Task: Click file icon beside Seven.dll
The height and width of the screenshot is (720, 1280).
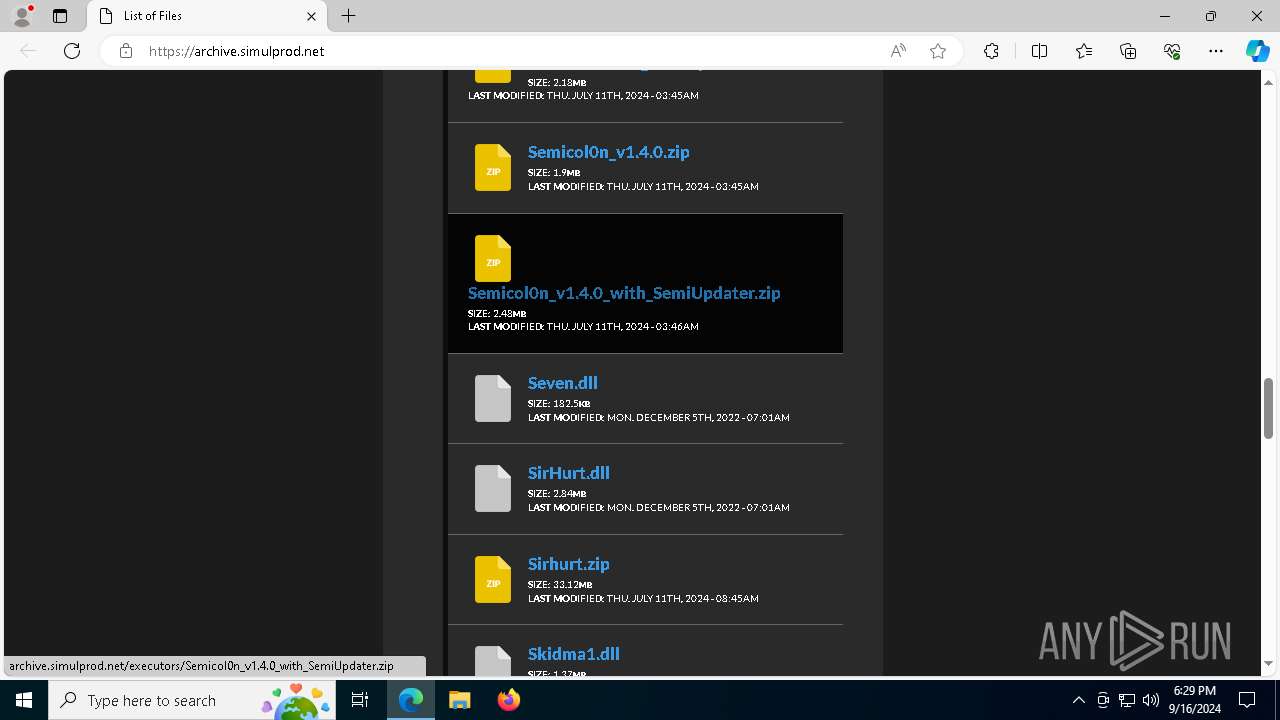Action: pyautogui.click(x=493, y=398)
